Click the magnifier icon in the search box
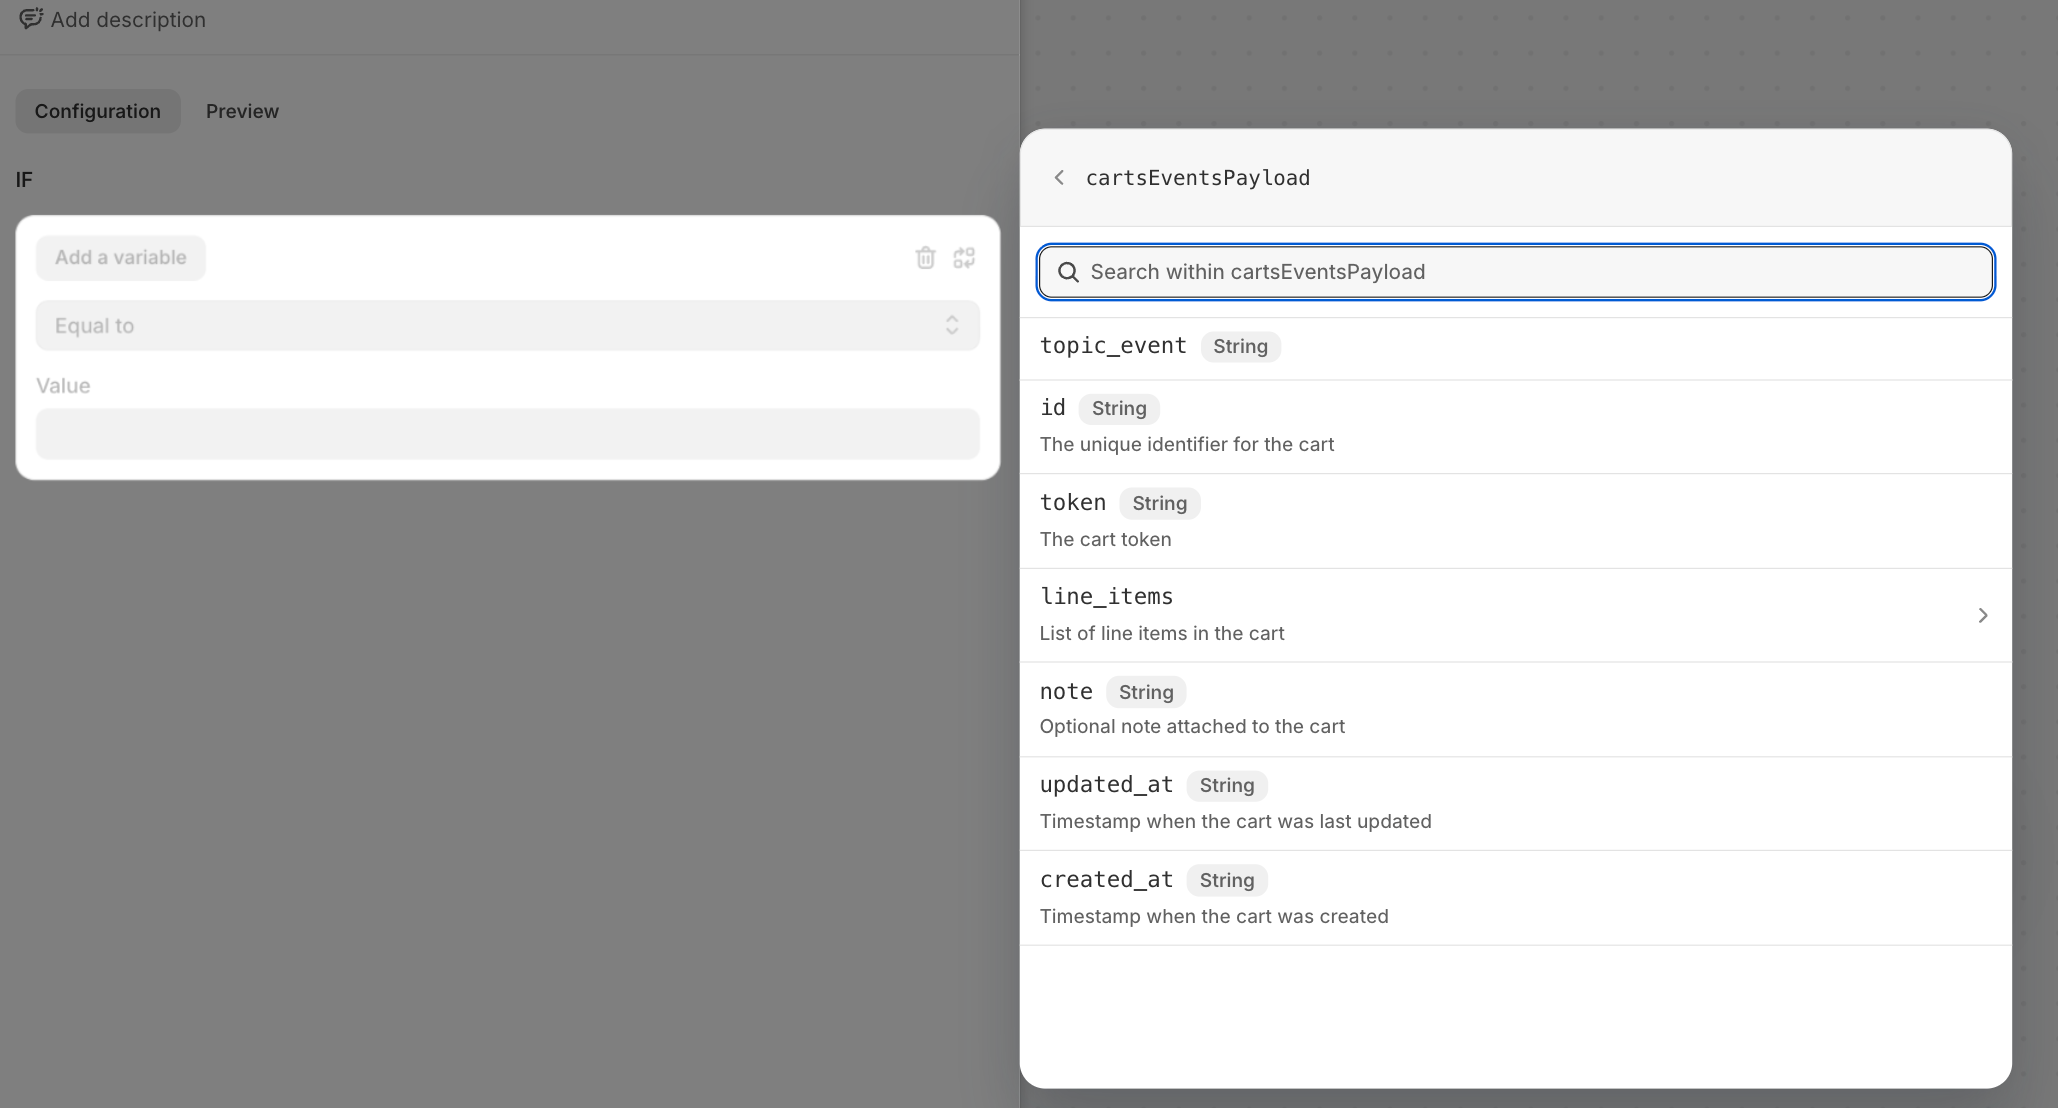Image resolution: width=2058 pixels, height=1108 pixels. pos(1068,272)
